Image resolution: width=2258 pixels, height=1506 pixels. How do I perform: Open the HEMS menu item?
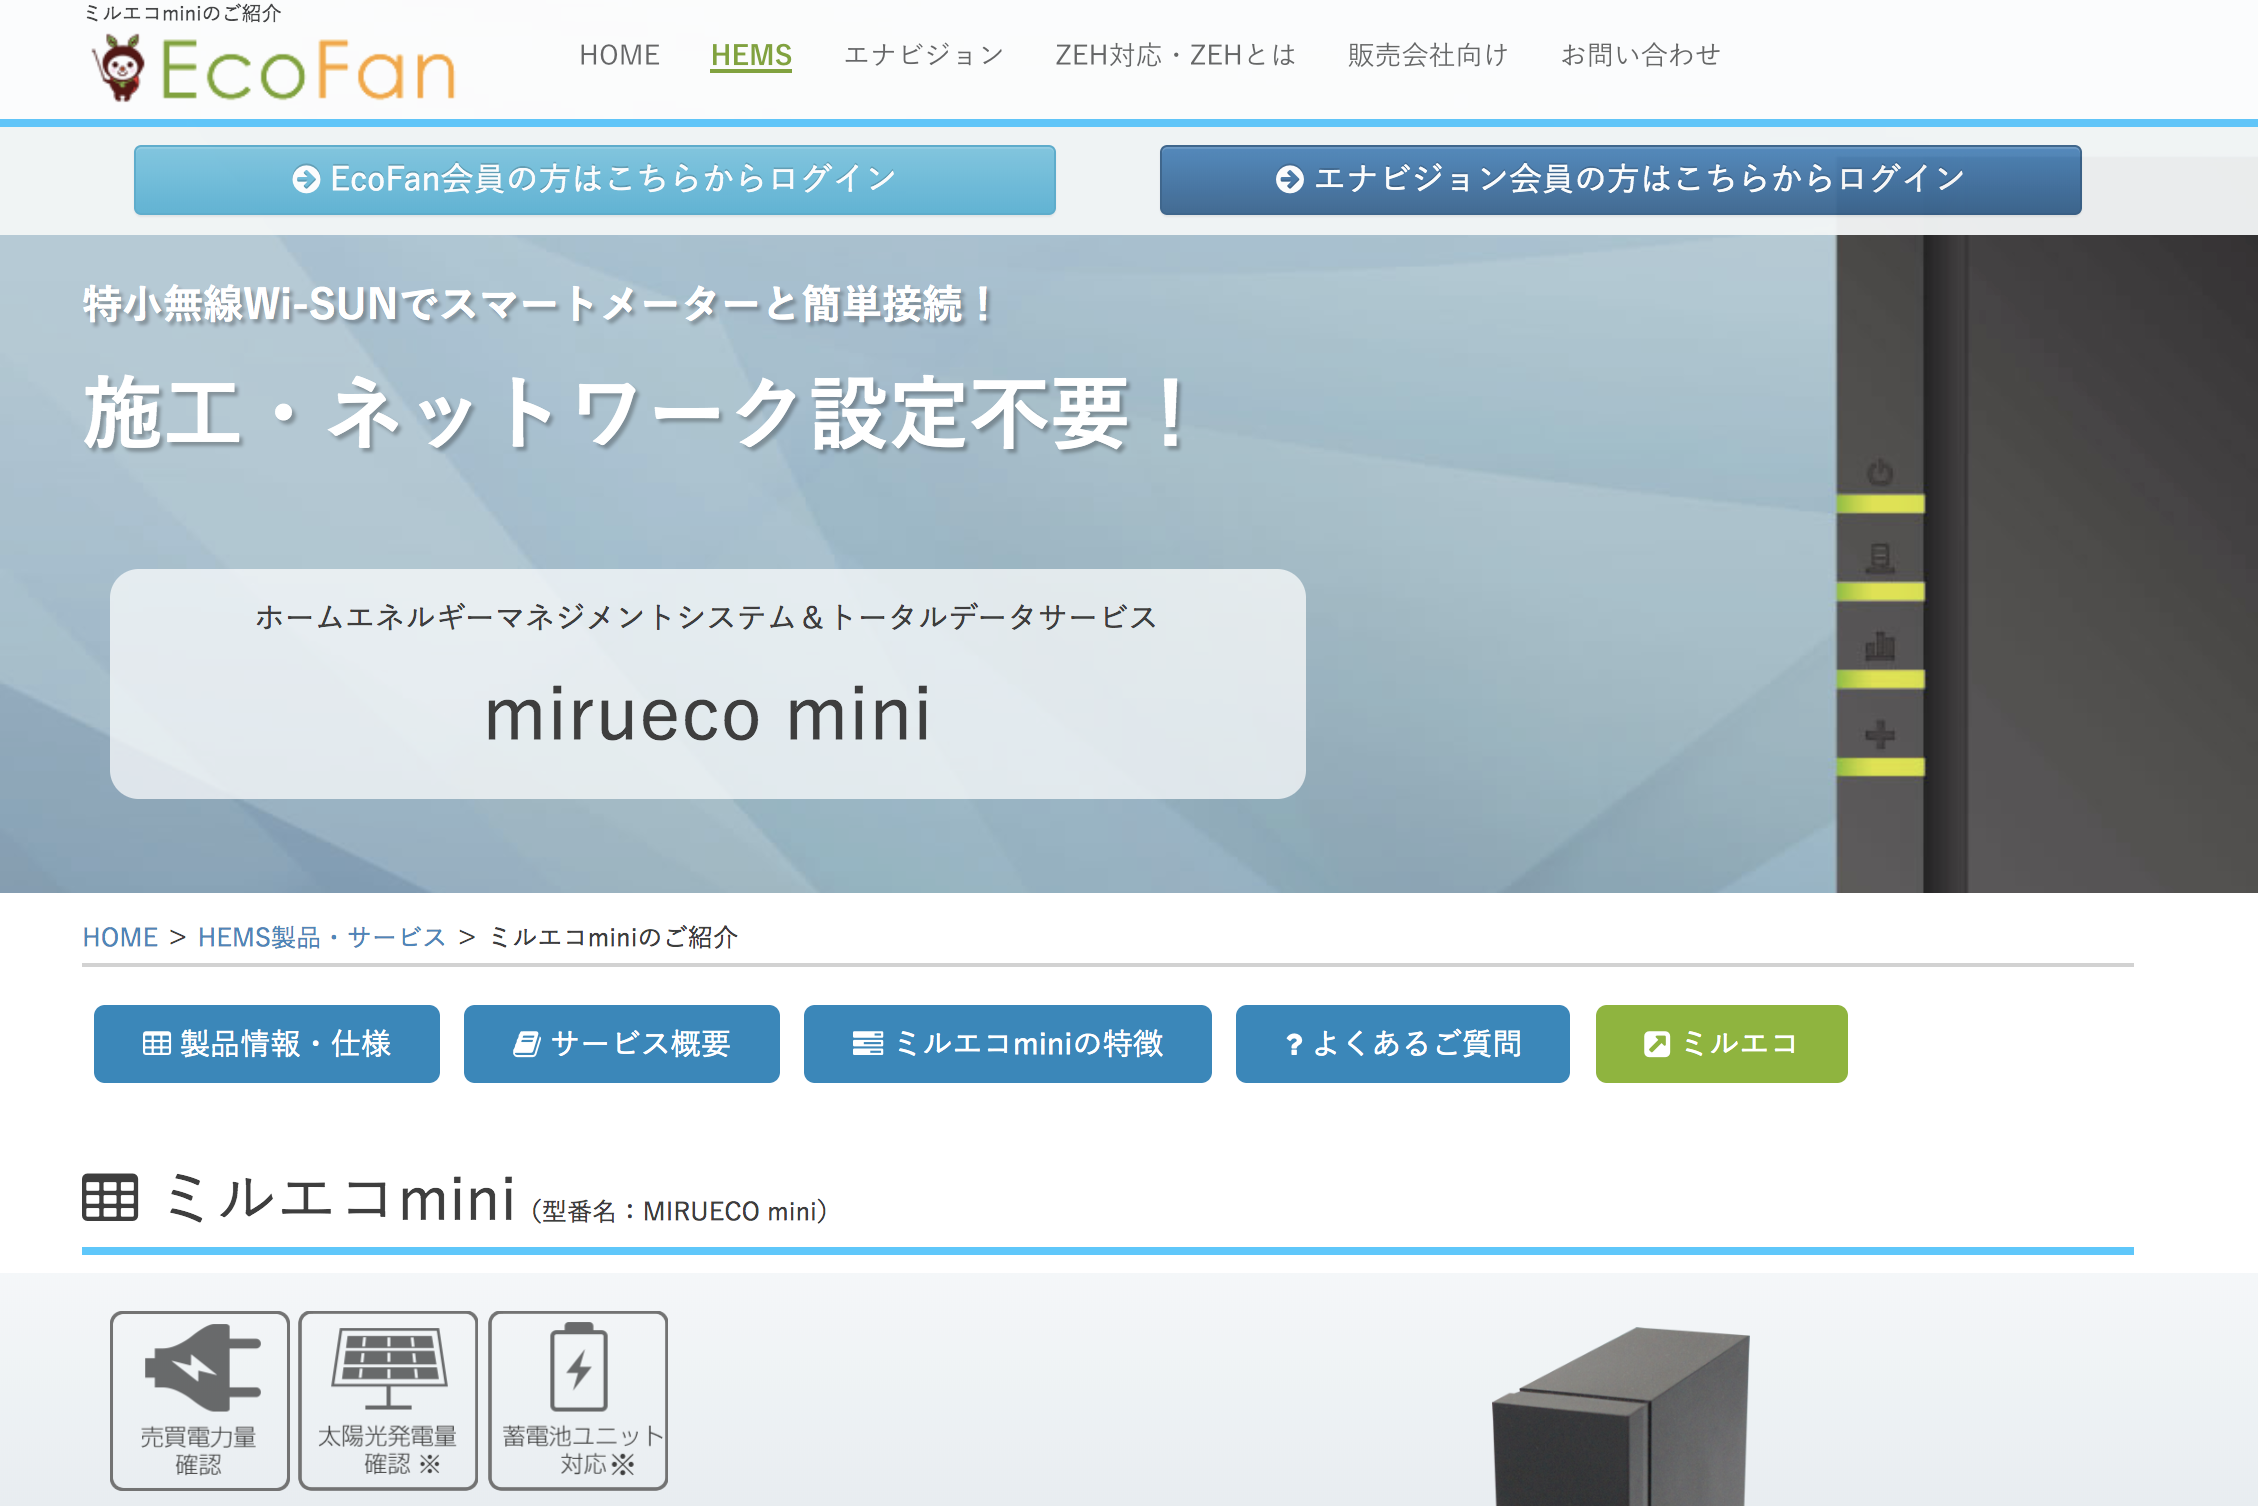(751, 56)
